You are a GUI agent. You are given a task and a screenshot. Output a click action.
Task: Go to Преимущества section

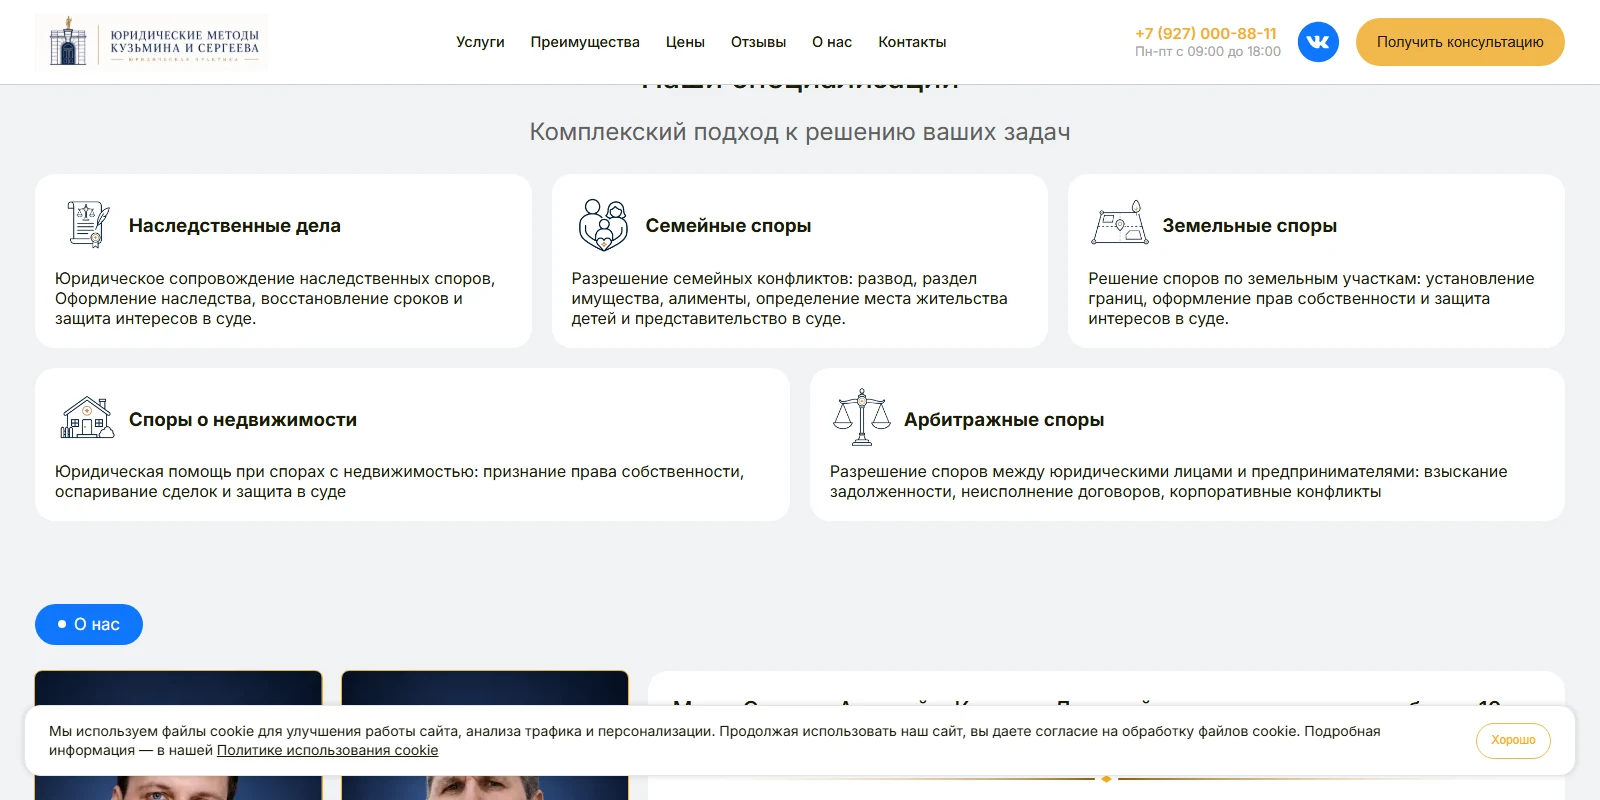tap(585, 42)
